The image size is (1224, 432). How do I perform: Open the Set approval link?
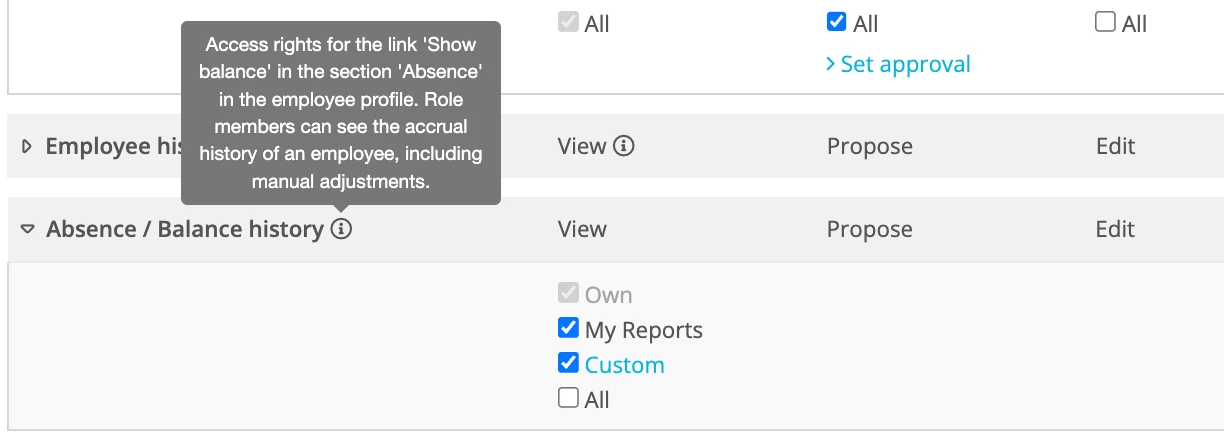click(x=898, y=64)
